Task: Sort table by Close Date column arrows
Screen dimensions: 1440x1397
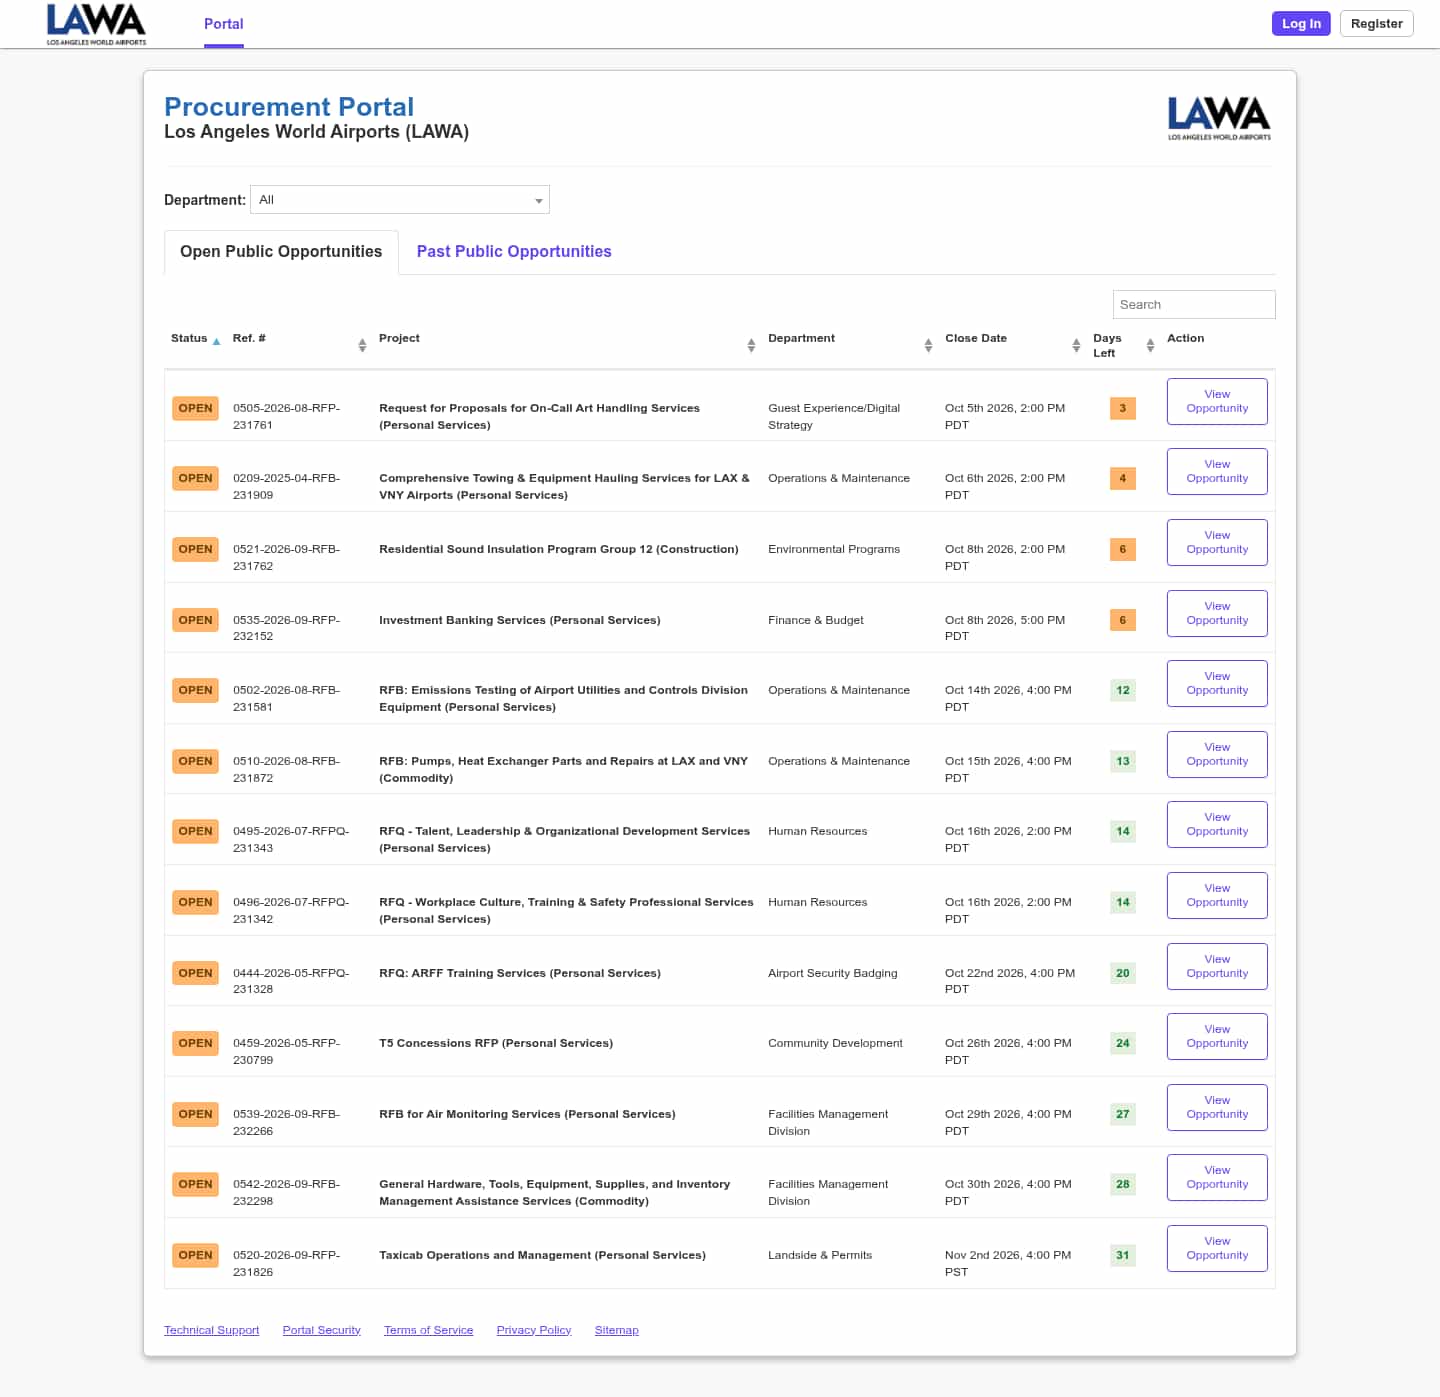Action: (1076, 345)
